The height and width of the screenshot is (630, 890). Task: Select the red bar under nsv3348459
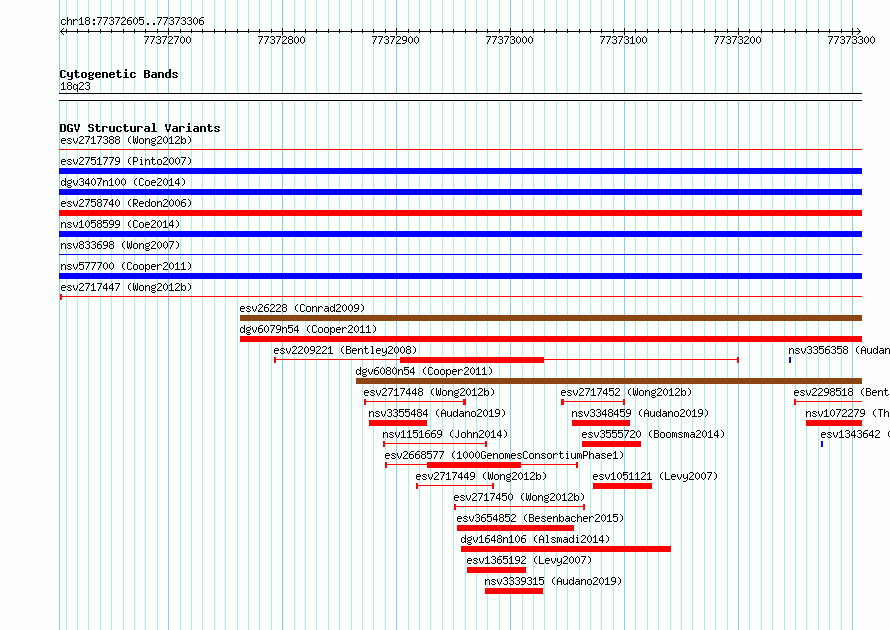[x=601, y=423]
